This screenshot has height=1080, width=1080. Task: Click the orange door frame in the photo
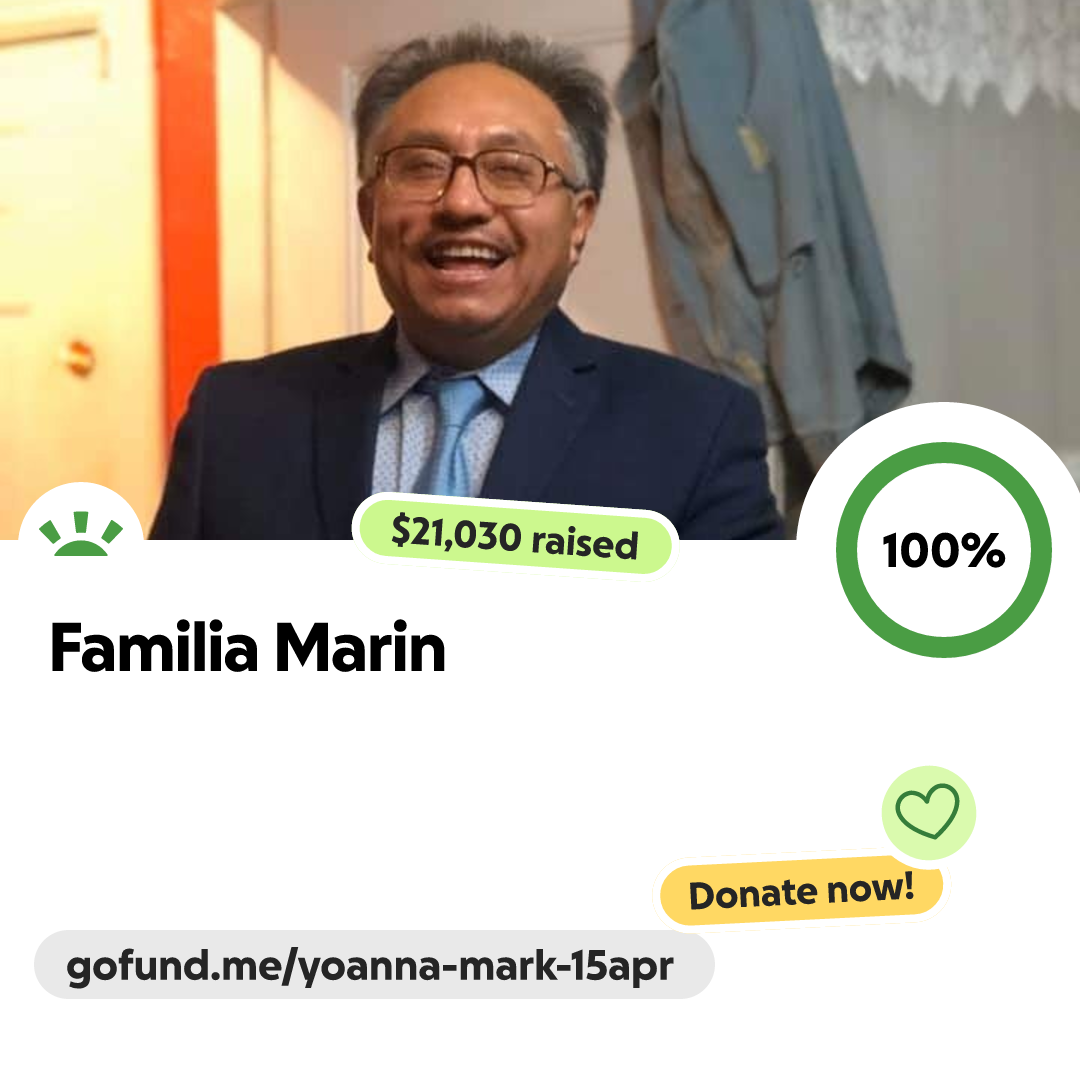click(187, 207)
